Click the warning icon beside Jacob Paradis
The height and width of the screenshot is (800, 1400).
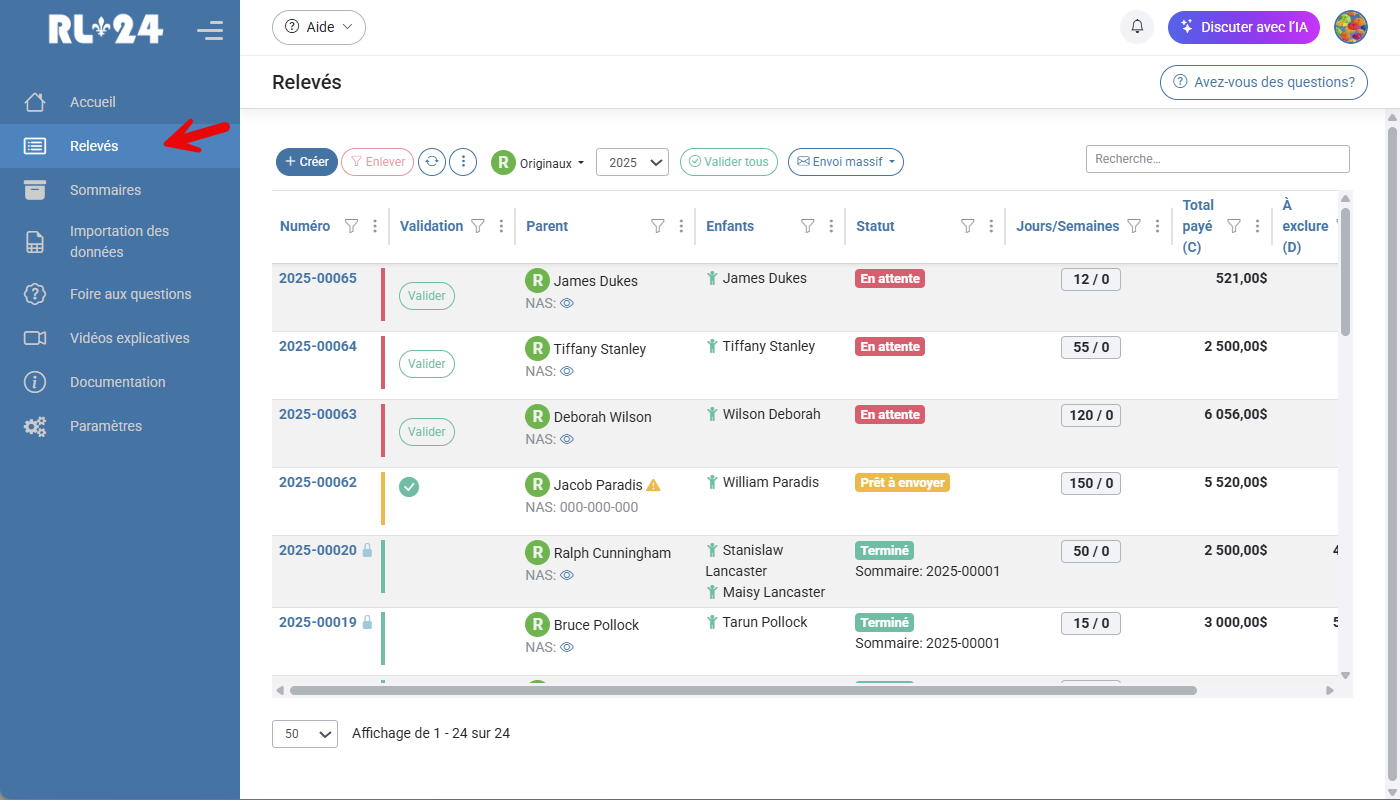tap(653, 485)
